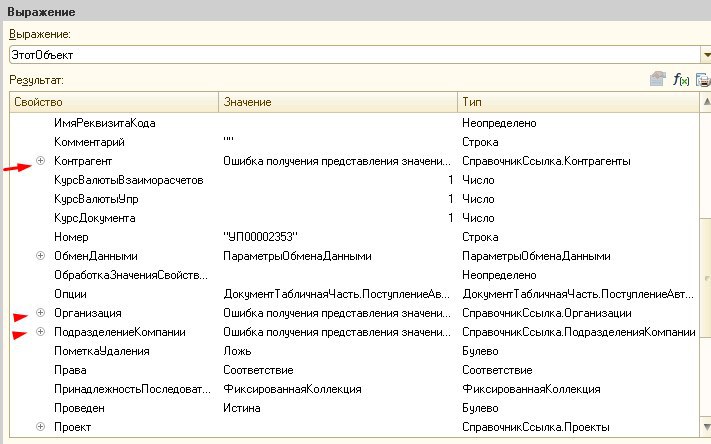The width and height of the screenshot is (711, 444).
Task: Click the Соответствие value in the Права row
Action: (258, 371)
